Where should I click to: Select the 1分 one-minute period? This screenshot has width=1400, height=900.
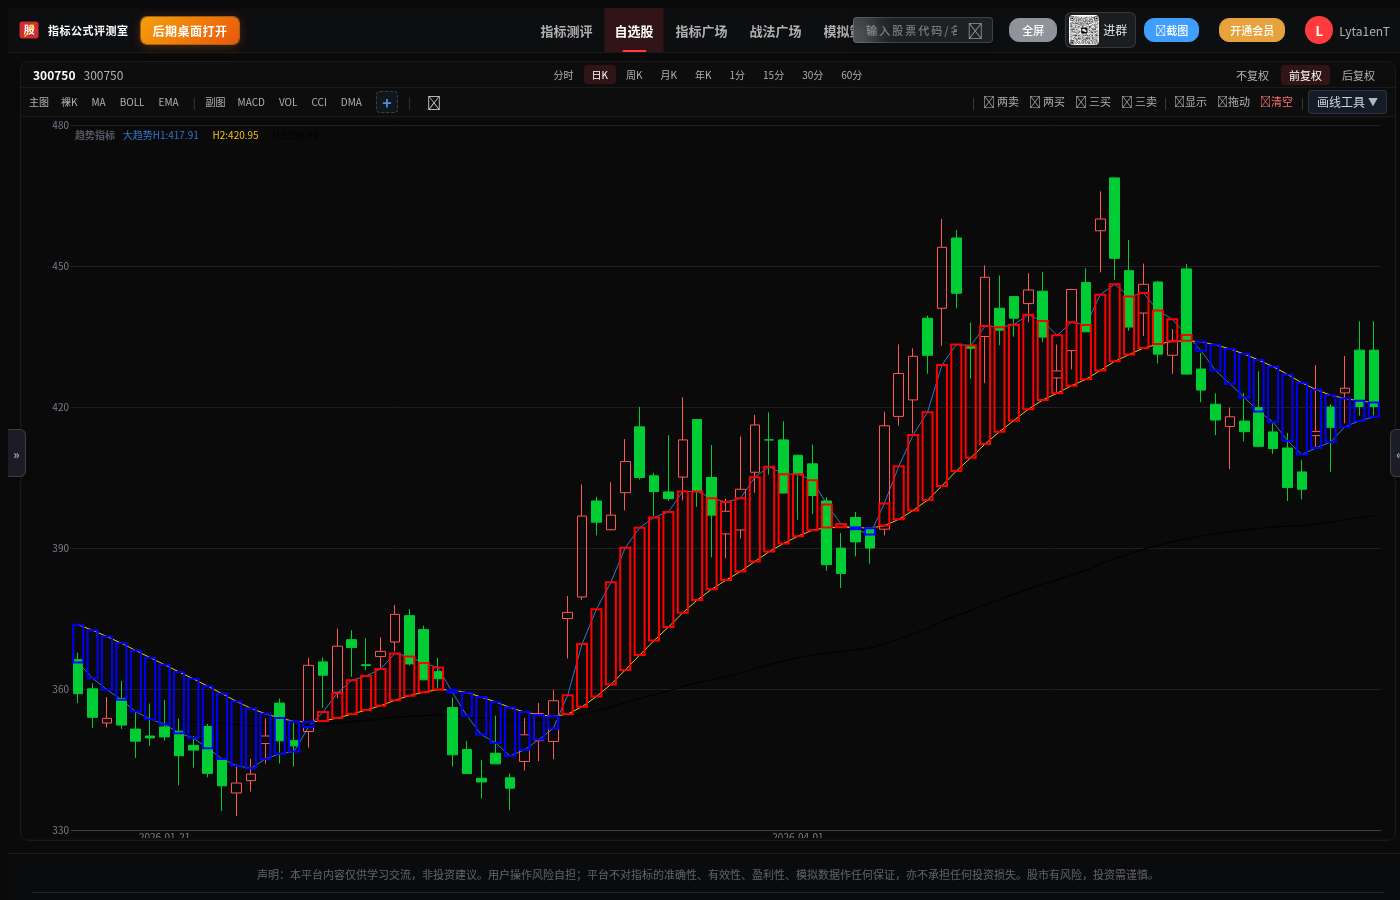pos(737,76)
